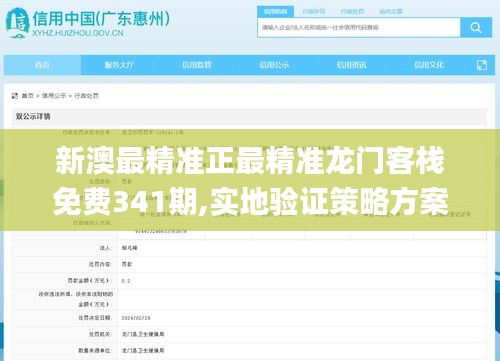This screenshot has height=361, width=500.
Task: Switch to the 行政处罚 search tab
Action: point(352,12)
